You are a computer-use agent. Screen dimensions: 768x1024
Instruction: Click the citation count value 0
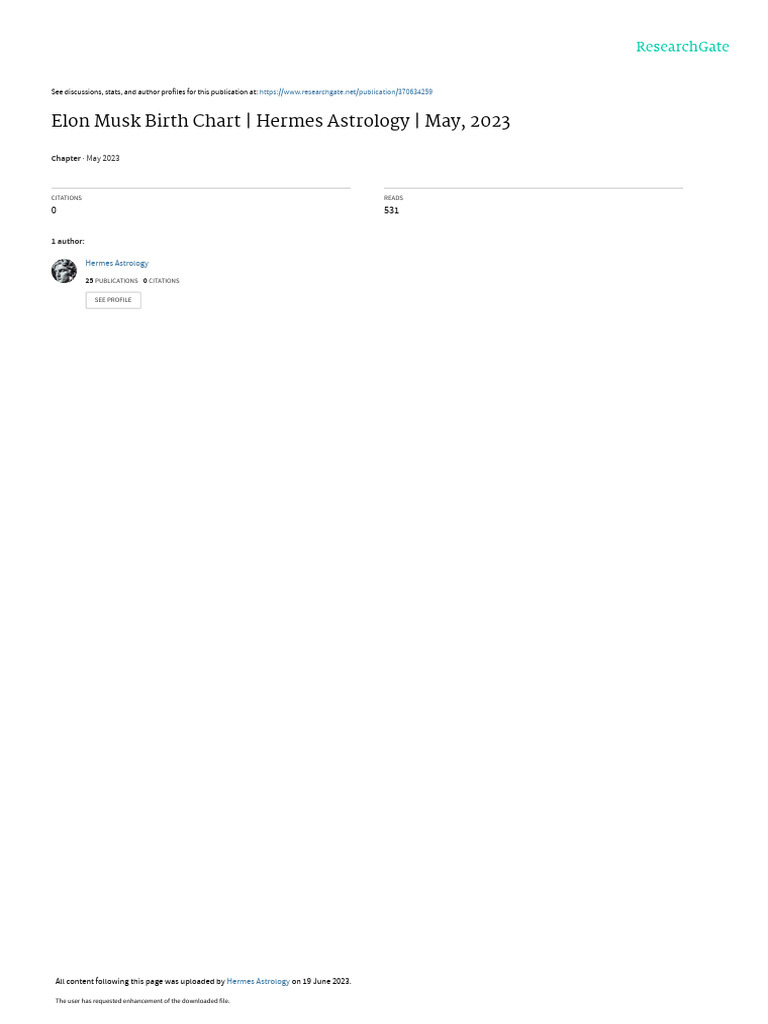coord(54,210)
